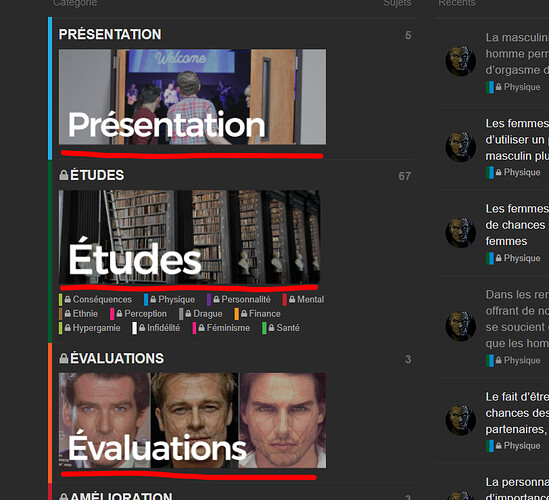Click the orange Finance color badge
The image size is (549, 500).
(x=237, y=314)
